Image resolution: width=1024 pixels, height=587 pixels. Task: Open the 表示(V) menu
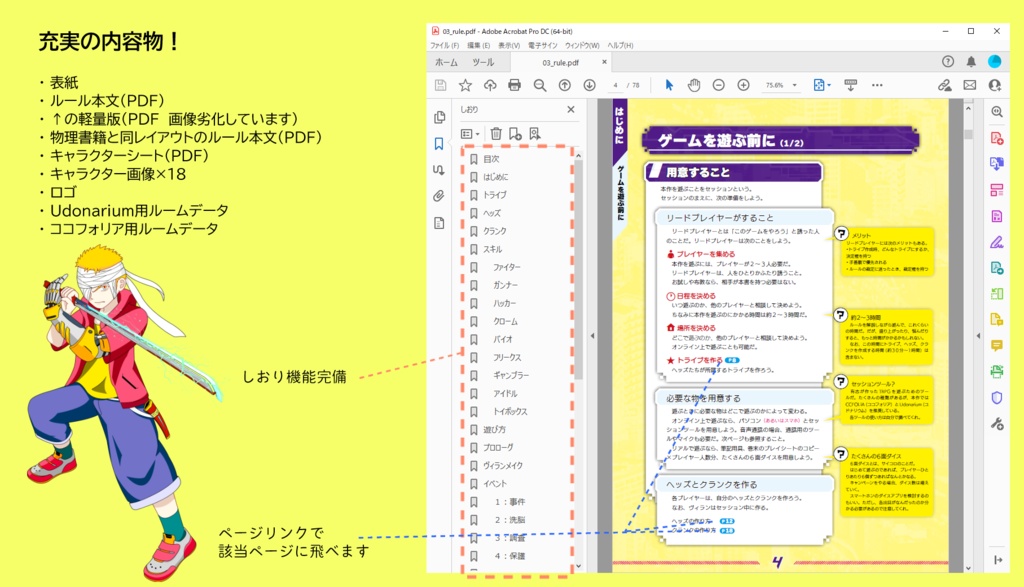(509, 45)
